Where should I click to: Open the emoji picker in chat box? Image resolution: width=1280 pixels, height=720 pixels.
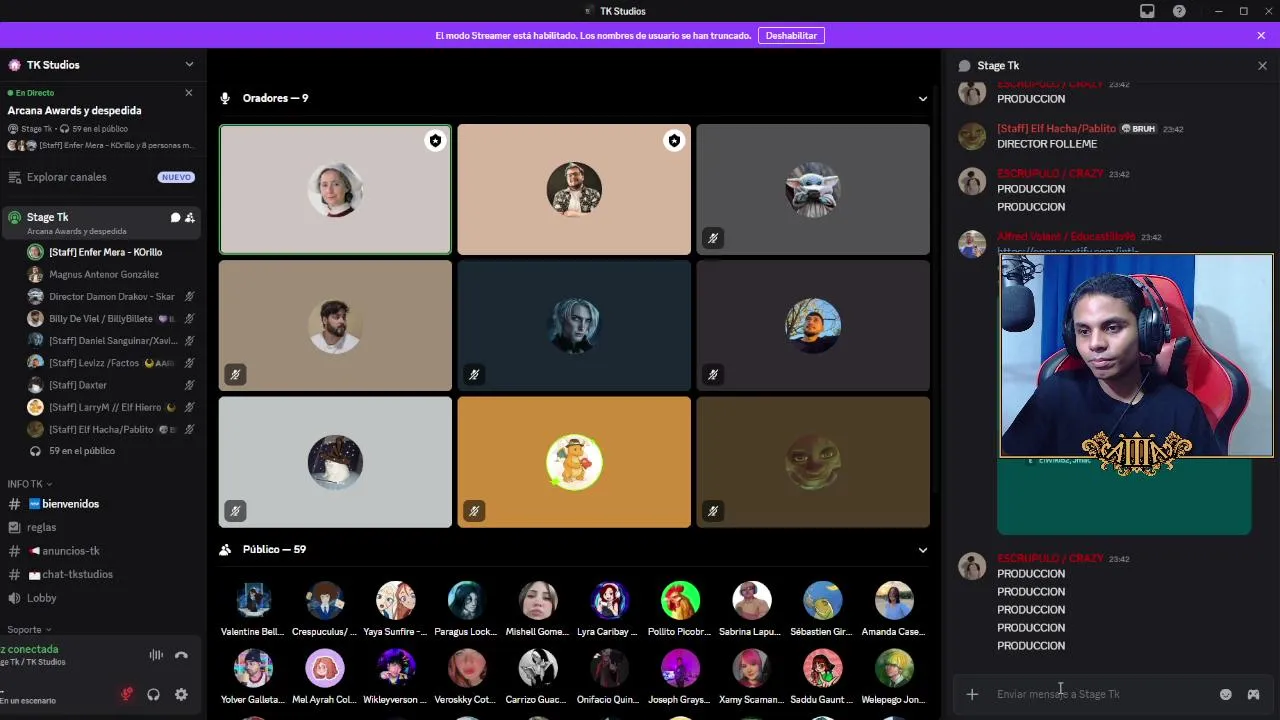(x=1226, y=694)
